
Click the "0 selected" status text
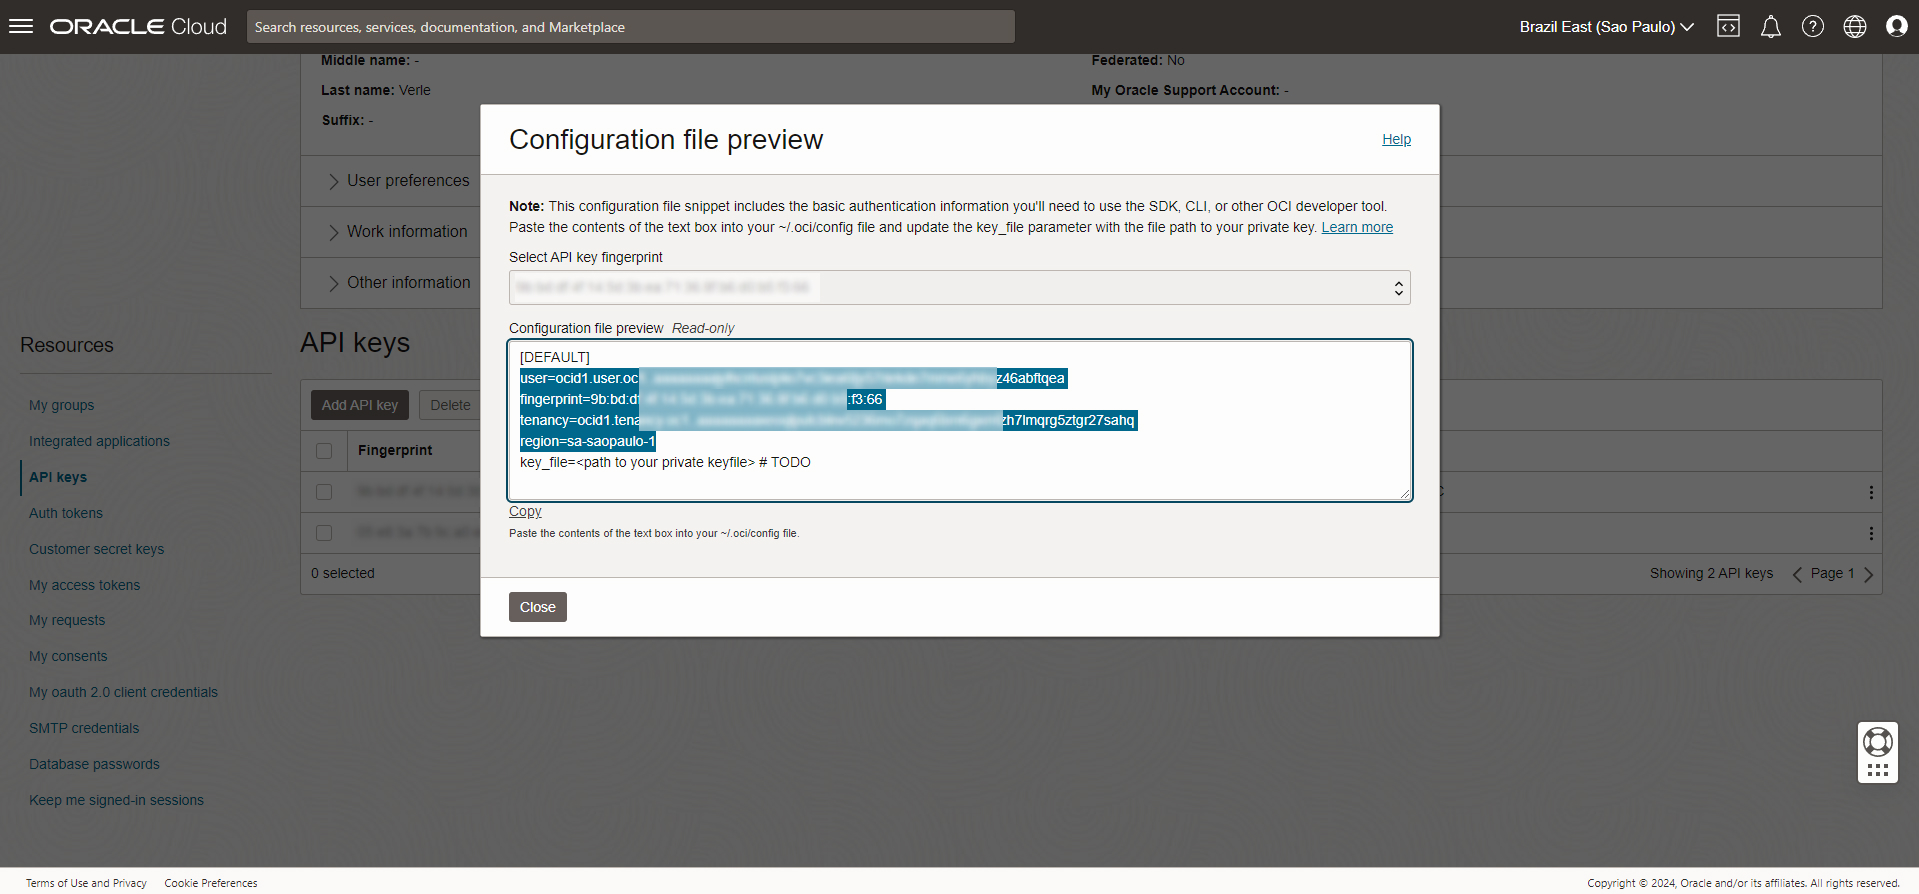point(343,574)
